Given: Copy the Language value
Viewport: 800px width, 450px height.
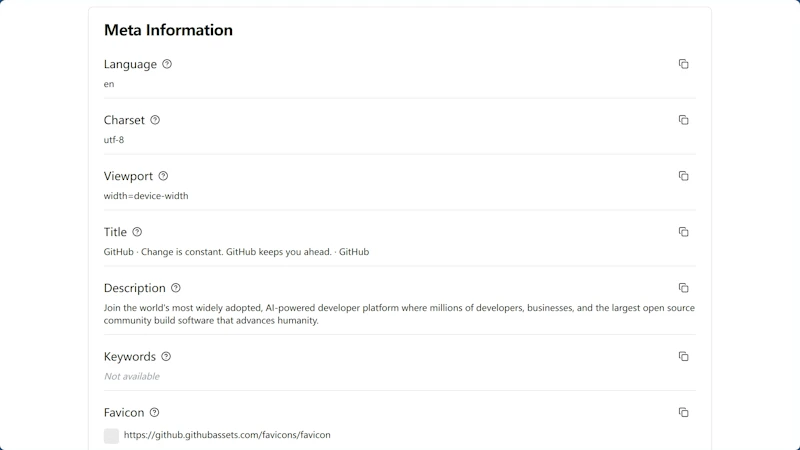Looking at the screenshot, I should (x=683, y=64).
